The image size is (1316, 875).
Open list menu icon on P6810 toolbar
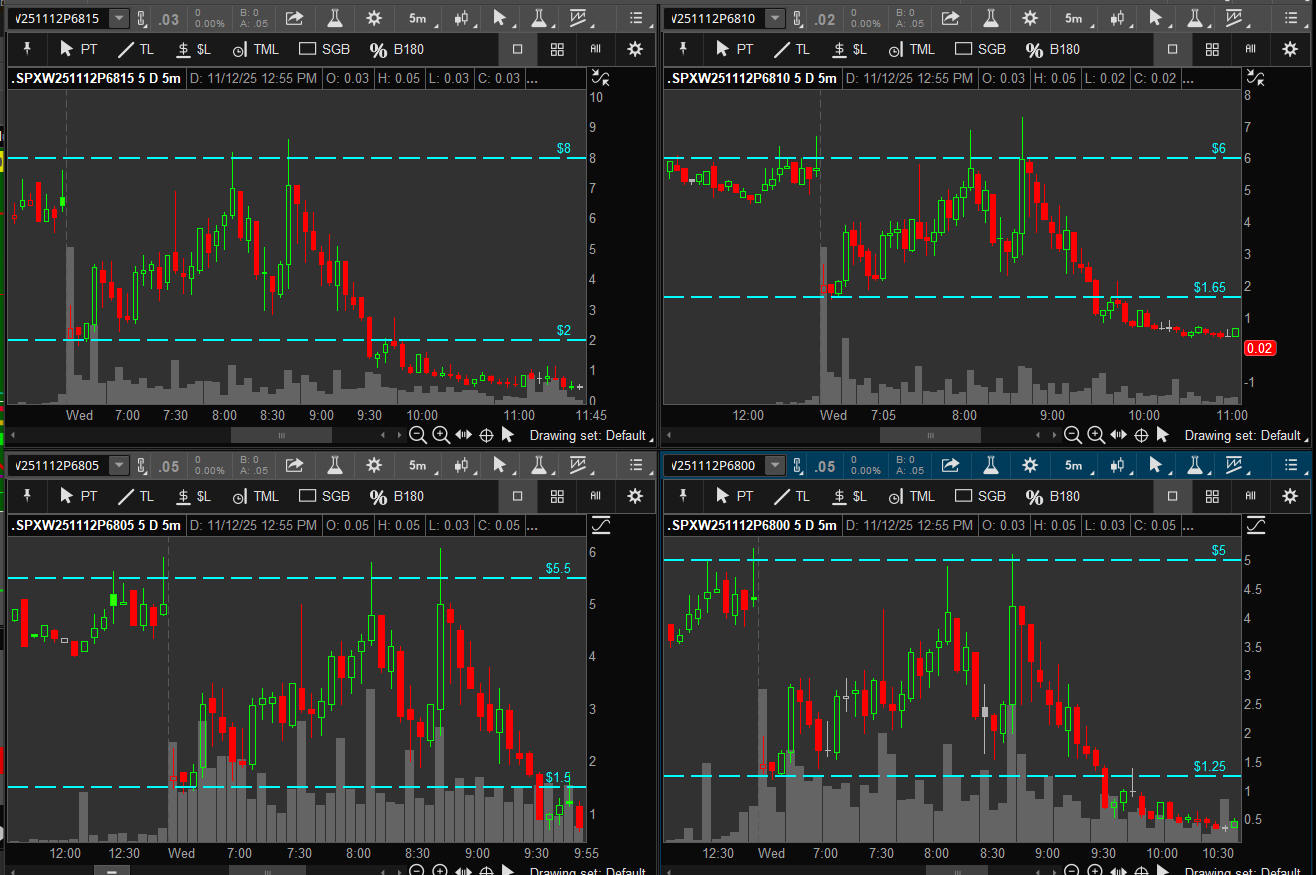coord(1292,18)
